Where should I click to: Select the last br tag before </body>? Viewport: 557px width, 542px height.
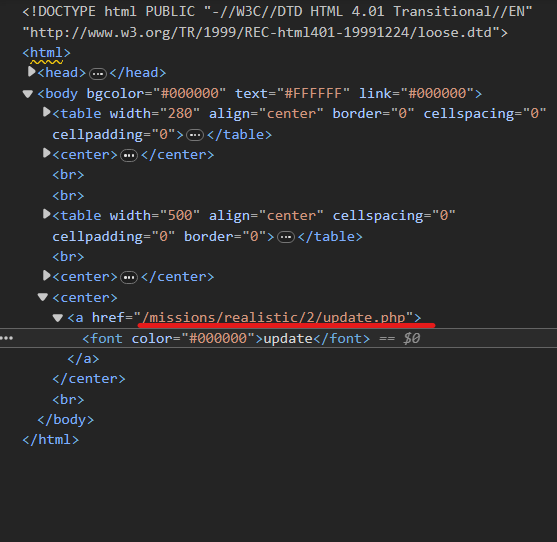(x=68, y=400)
